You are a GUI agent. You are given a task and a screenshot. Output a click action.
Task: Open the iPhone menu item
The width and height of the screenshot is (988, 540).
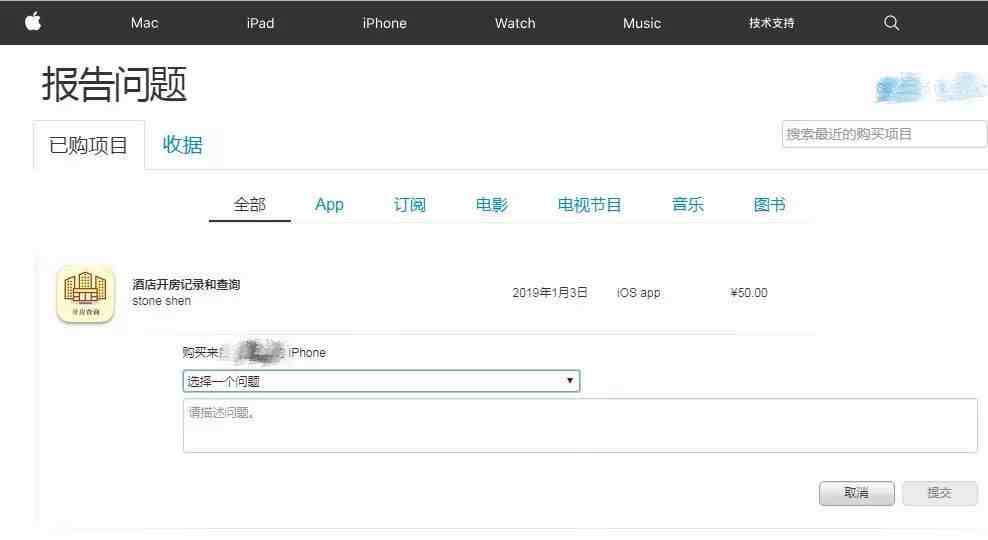pyautogui.click(x=384, y=23)
